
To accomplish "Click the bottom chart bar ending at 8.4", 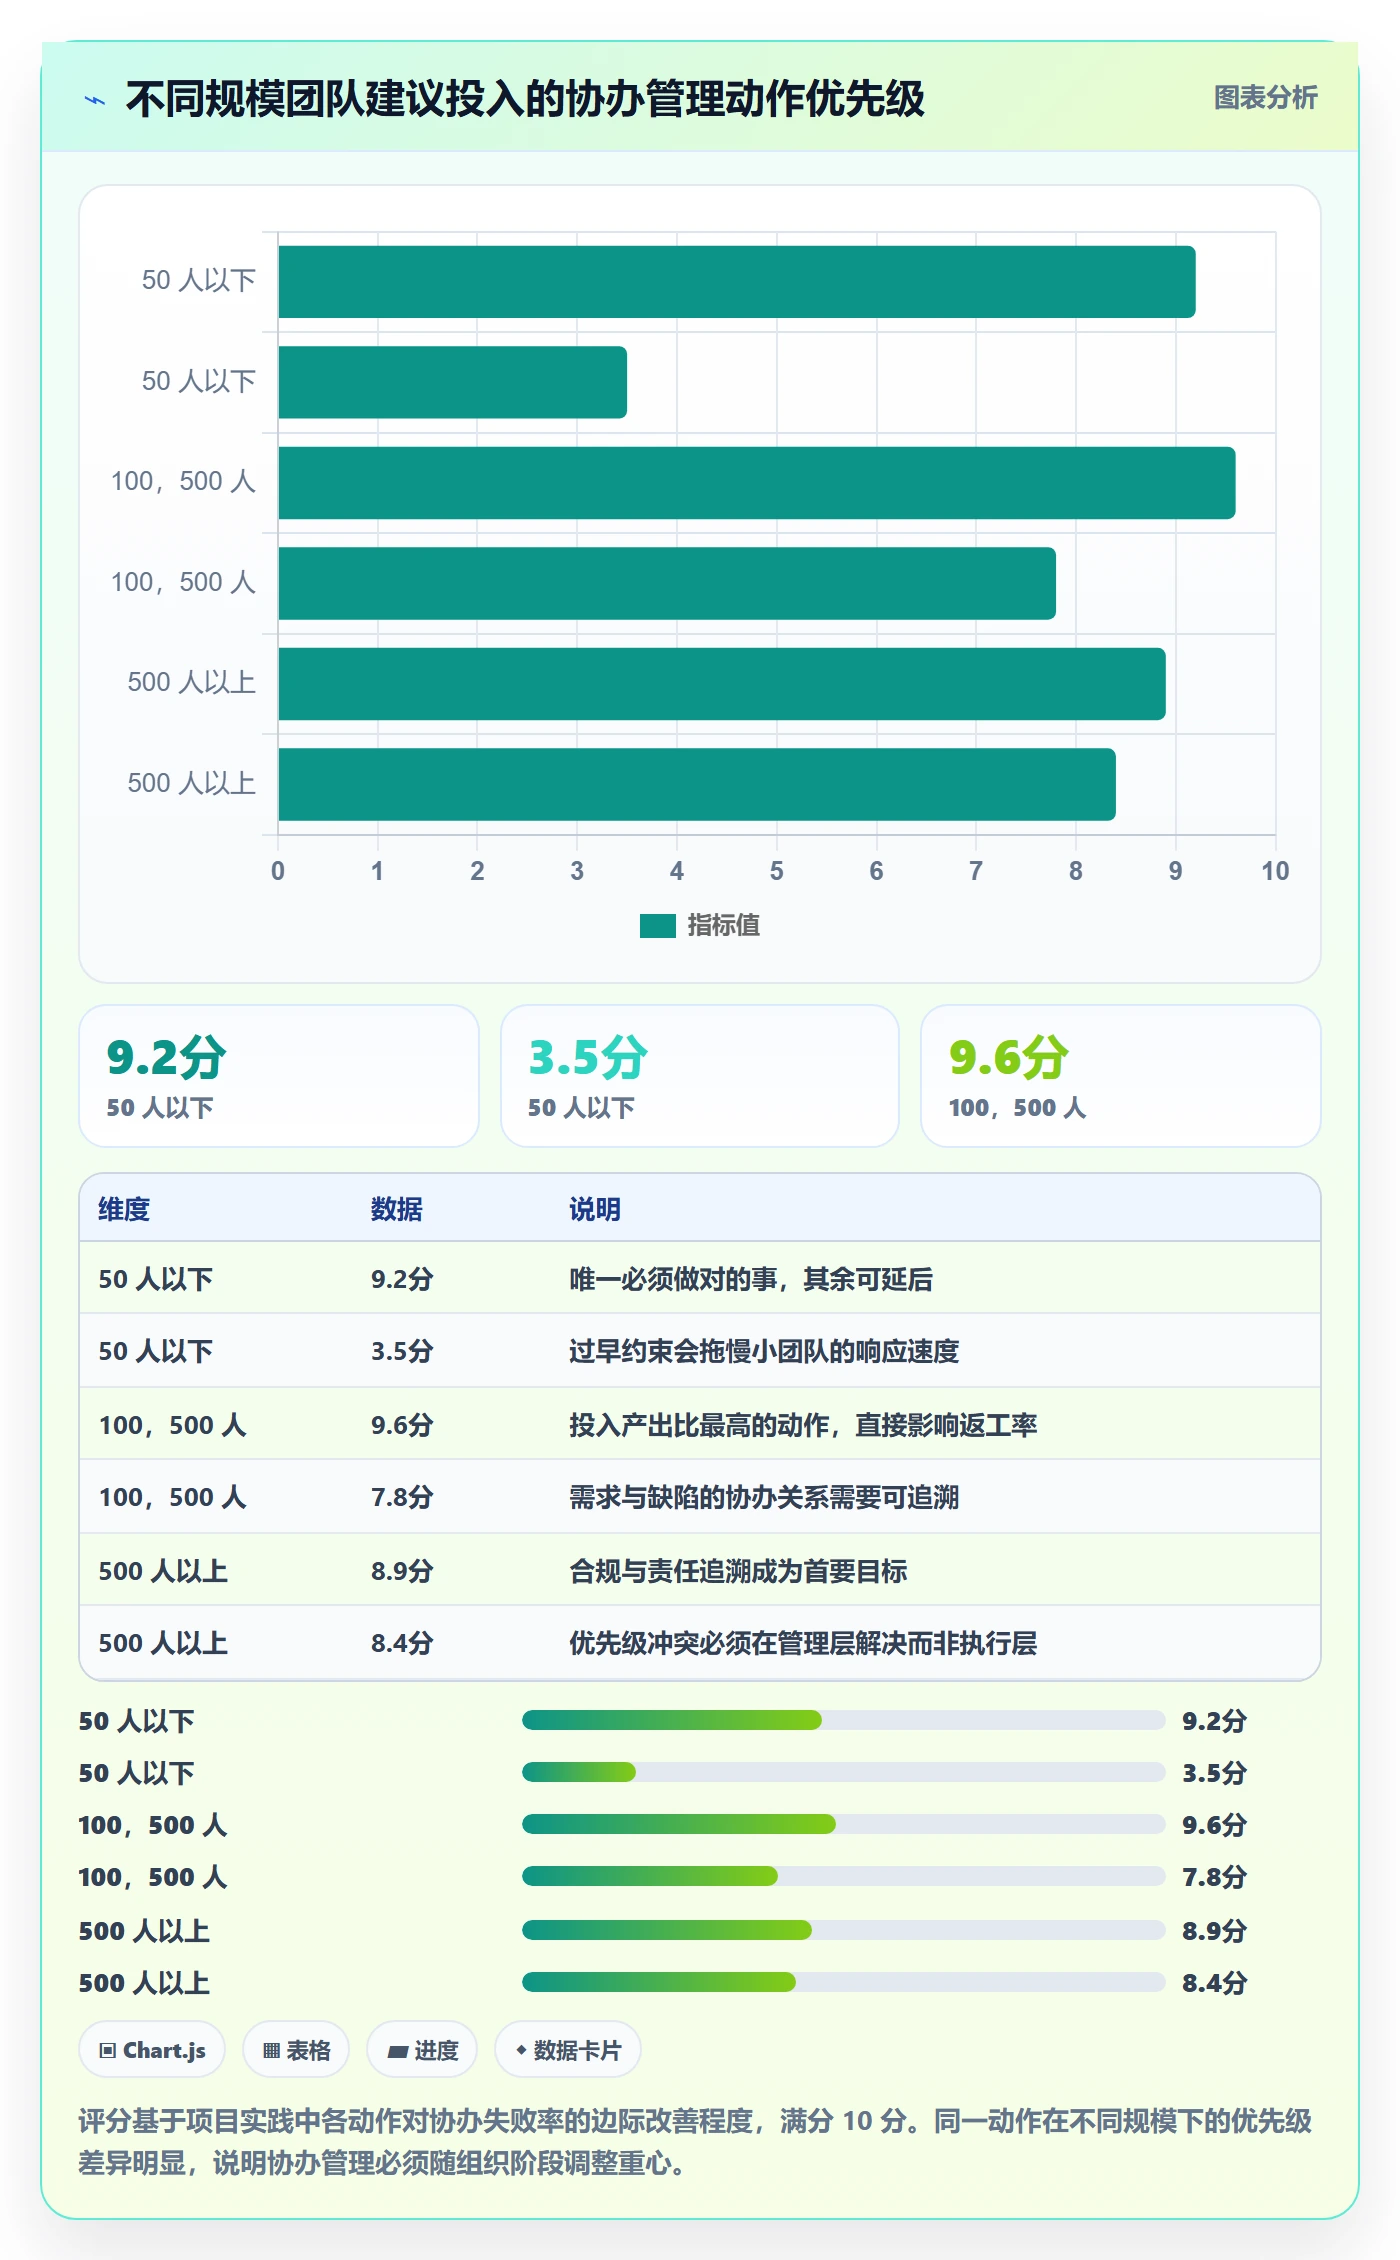I will point(697,784).
